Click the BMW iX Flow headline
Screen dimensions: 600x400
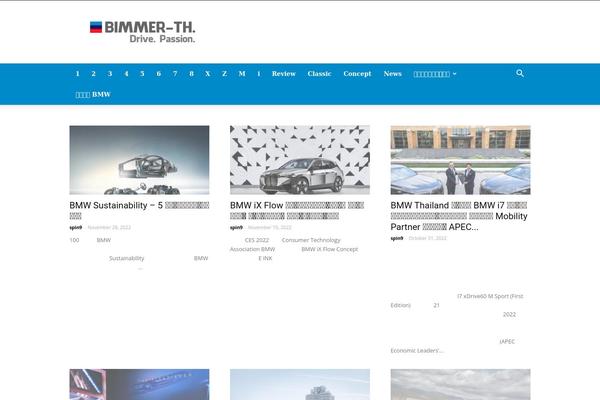[297, 211]
